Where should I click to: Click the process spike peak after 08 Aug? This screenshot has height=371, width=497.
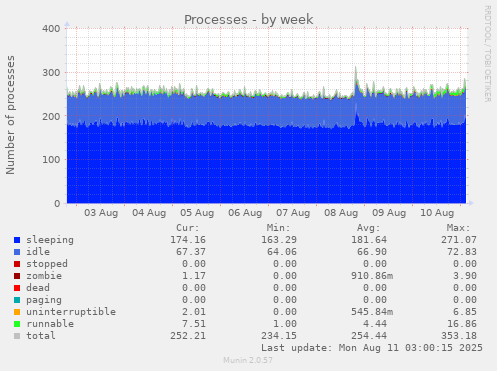pyautogui.click(x=356, y=68)
